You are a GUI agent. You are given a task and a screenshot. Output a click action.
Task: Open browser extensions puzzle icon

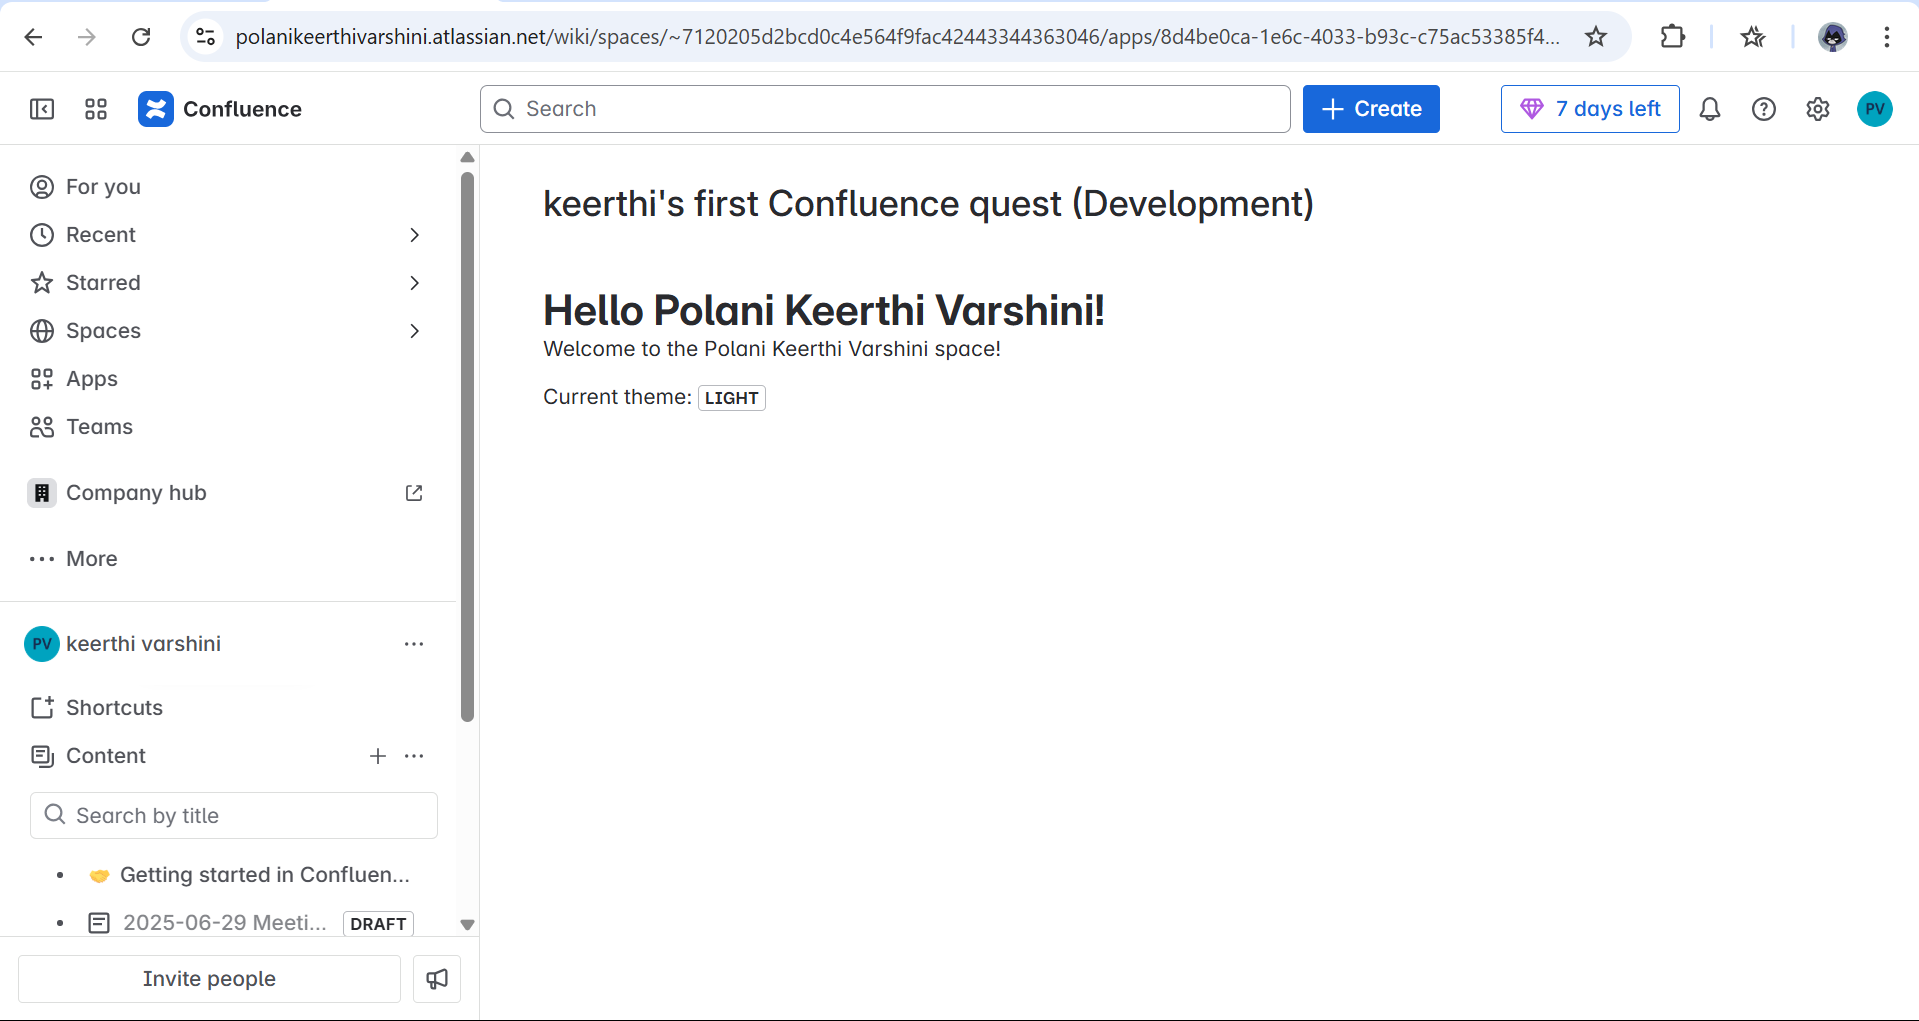(x=1672, y=37)
